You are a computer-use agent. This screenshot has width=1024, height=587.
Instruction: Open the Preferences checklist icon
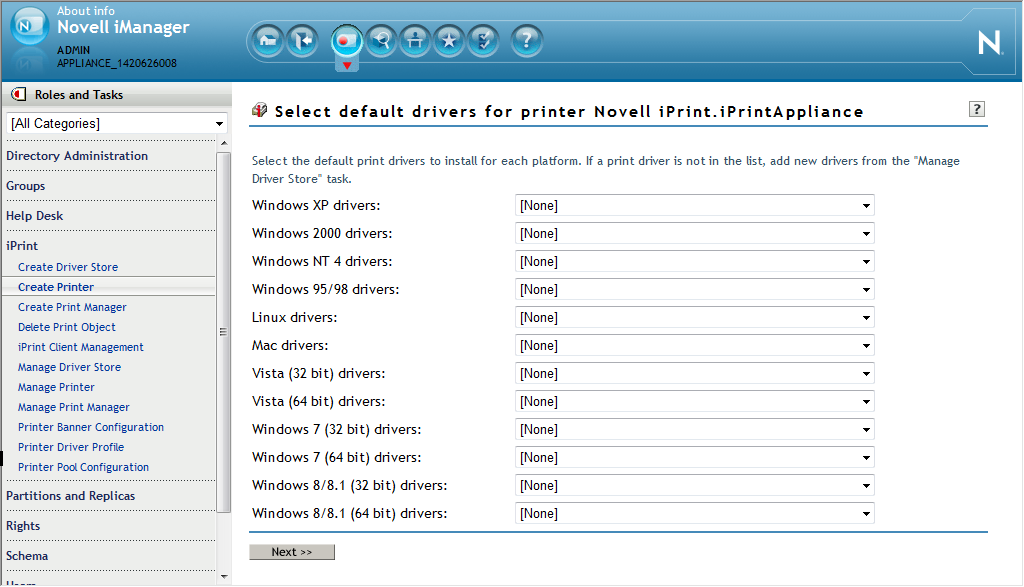483,41
